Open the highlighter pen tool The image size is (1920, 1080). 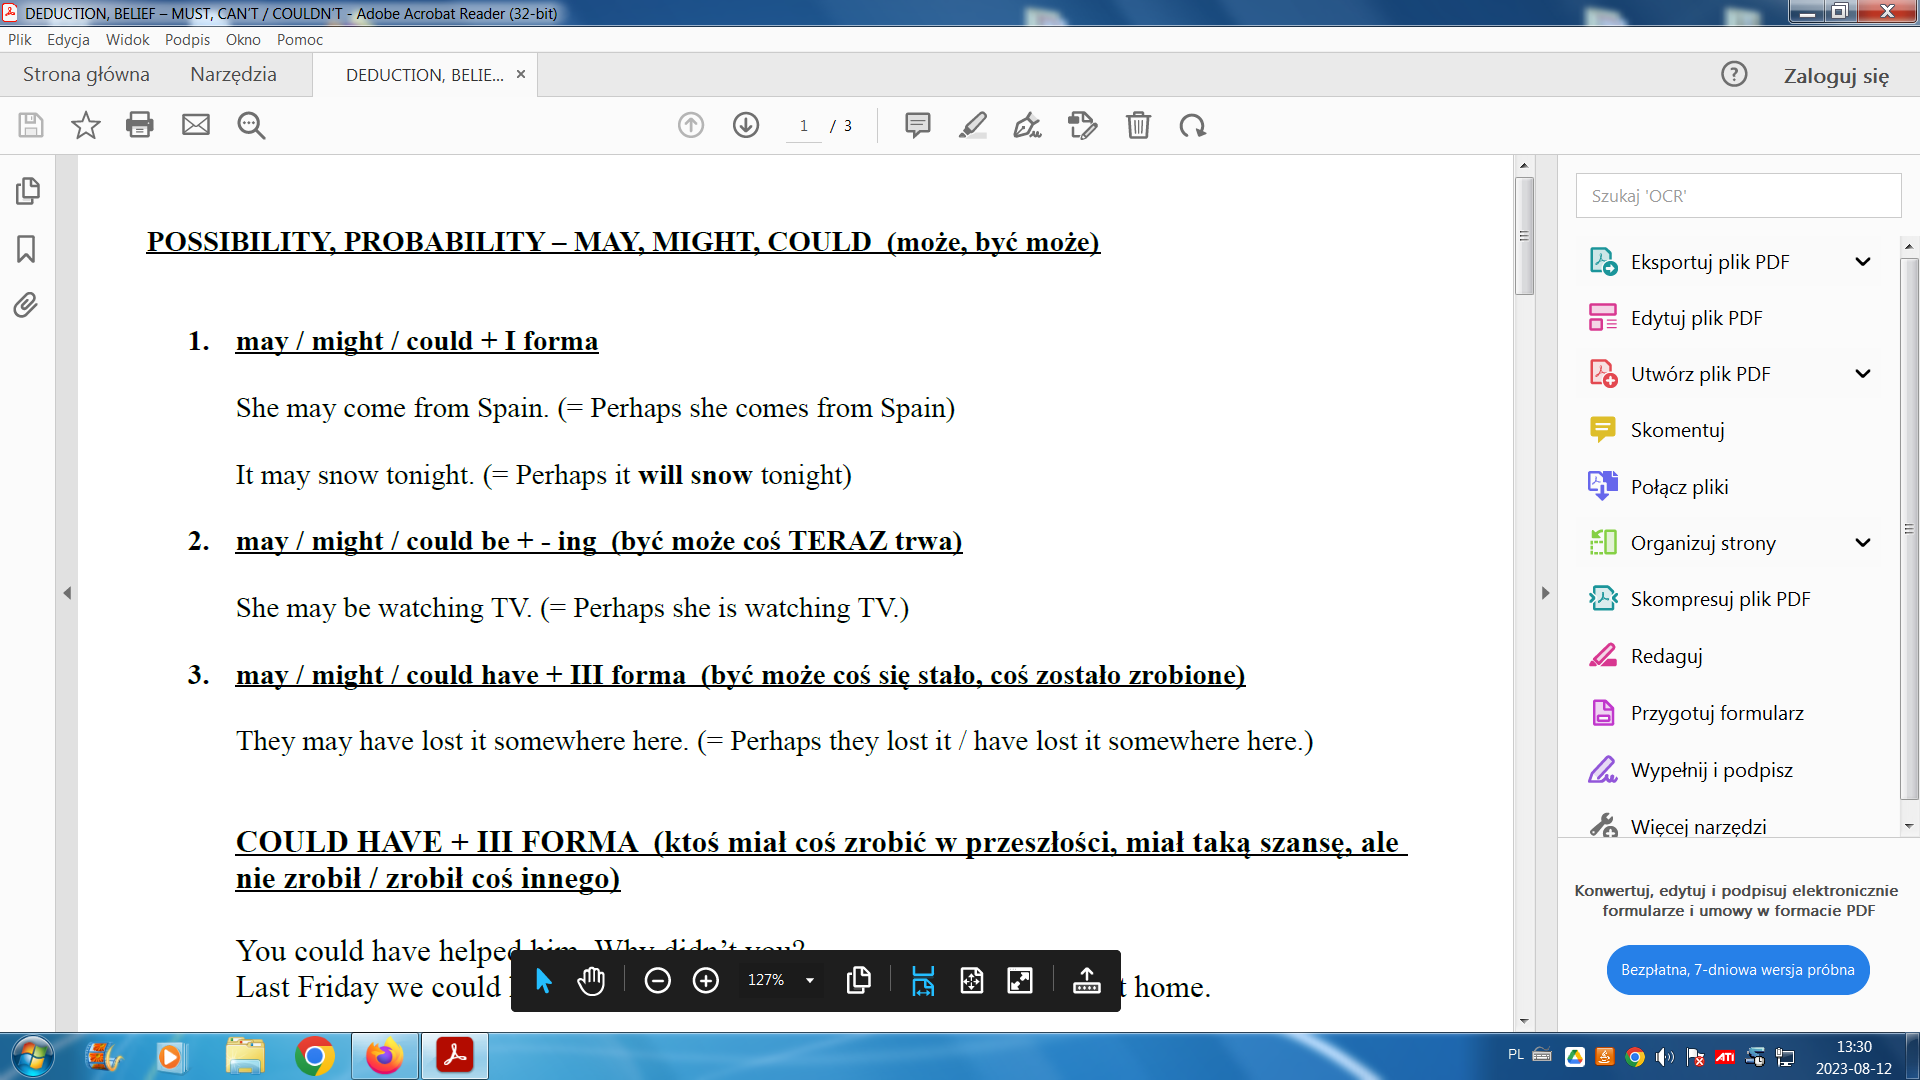tap(972, 125)
